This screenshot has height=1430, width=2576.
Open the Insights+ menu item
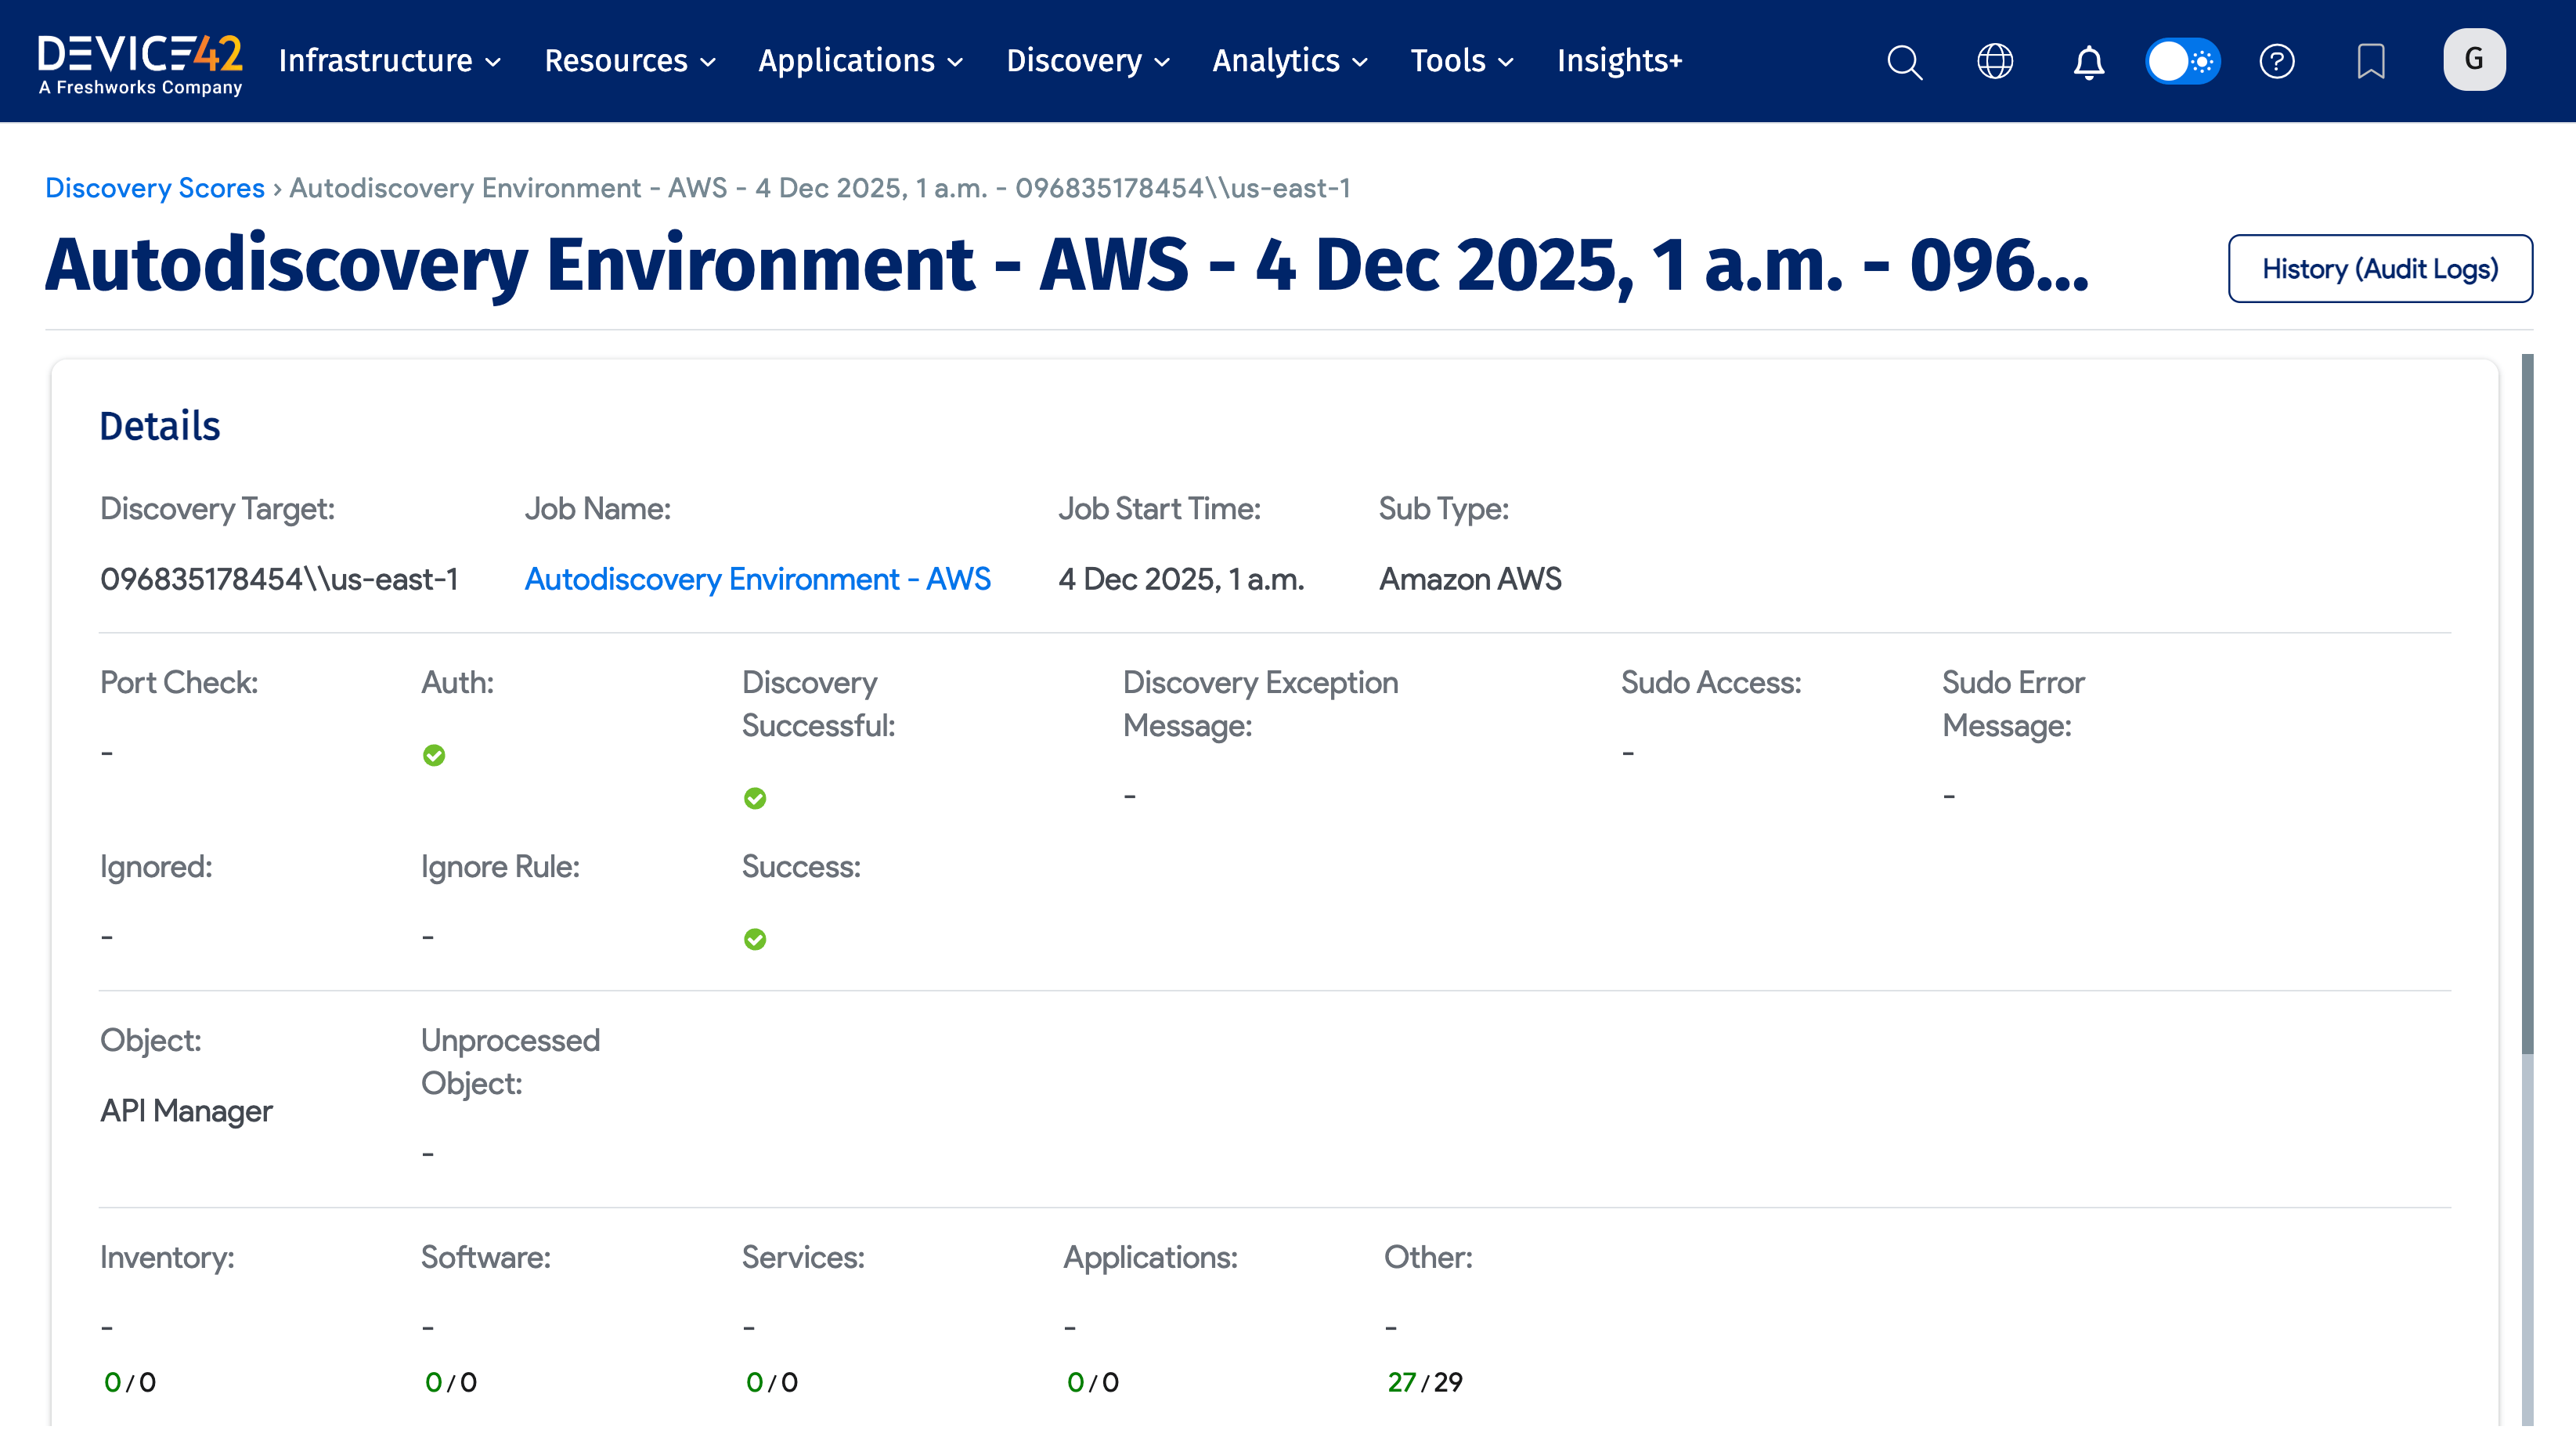coord(1619,61)
